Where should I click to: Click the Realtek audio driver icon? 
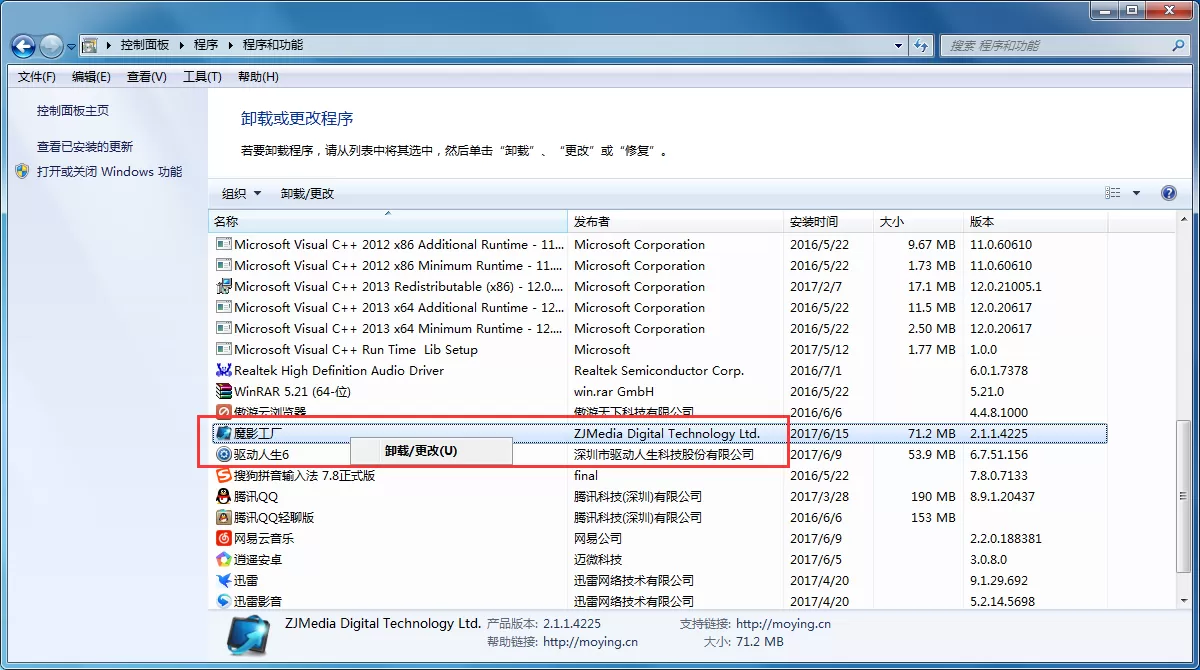(224, 371)
